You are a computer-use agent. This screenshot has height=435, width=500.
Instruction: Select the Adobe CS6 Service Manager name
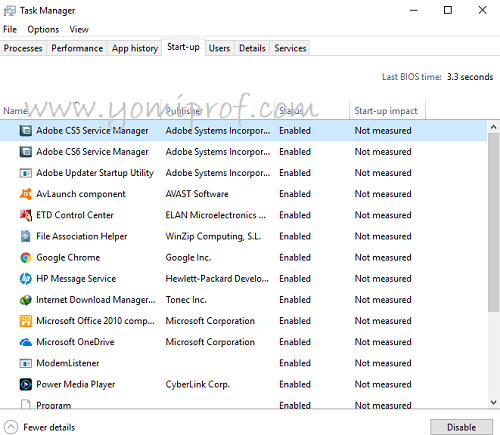pyautogui.click(x=92, y=152)
